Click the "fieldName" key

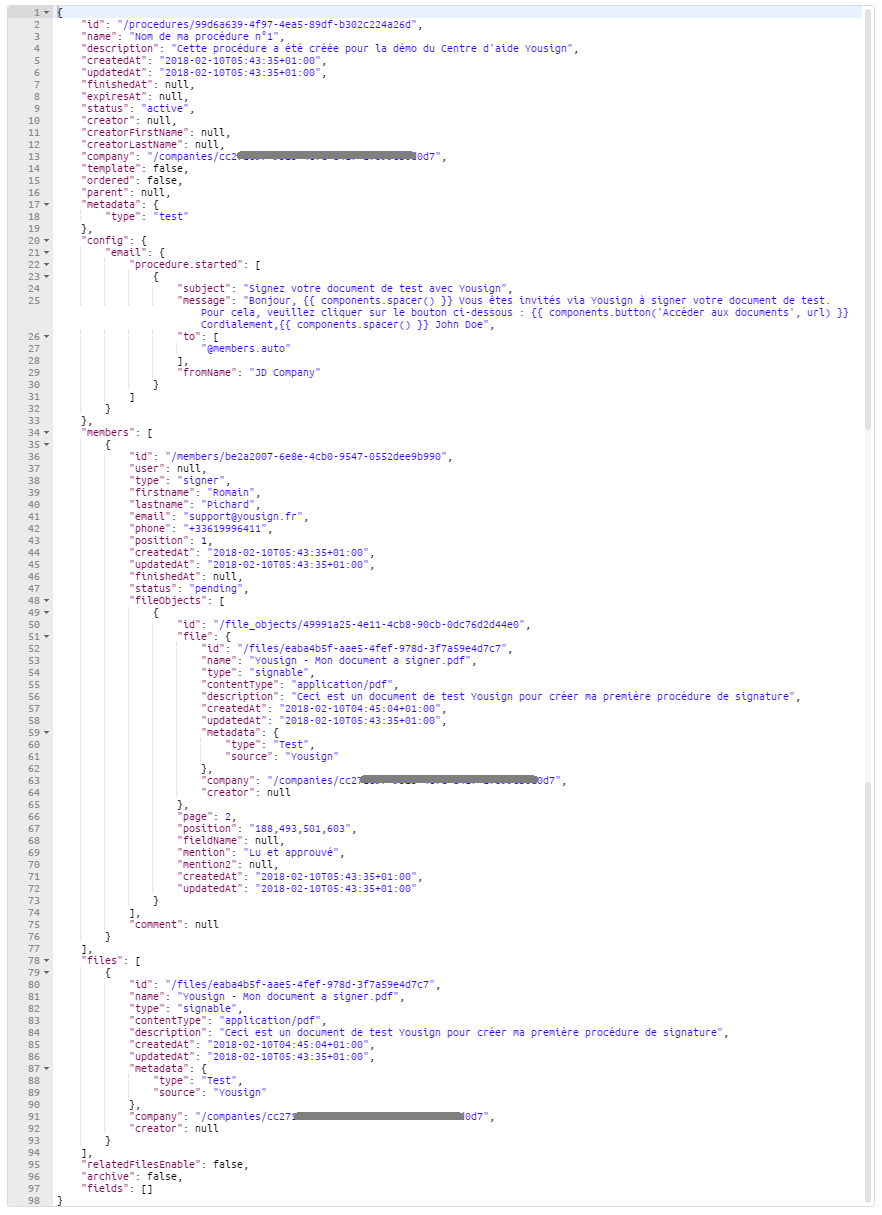208,840
